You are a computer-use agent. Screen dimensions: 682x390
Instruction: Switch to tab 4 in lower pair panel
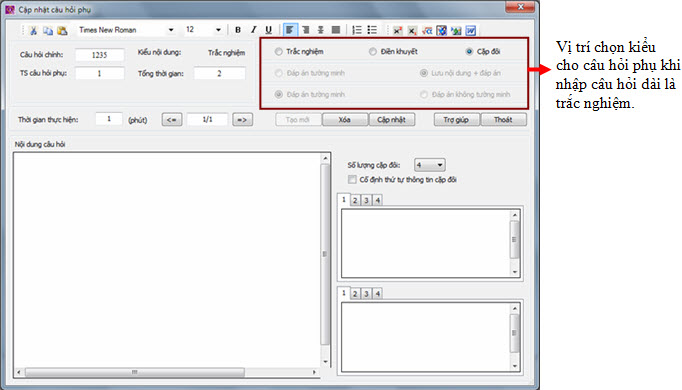click(378, 293)
